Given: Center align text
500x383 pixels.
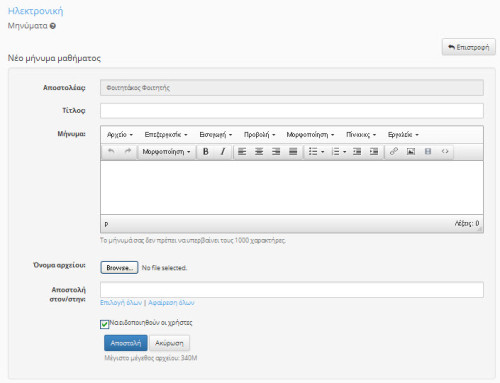Looking at the screenshot, I should point(259,152).
